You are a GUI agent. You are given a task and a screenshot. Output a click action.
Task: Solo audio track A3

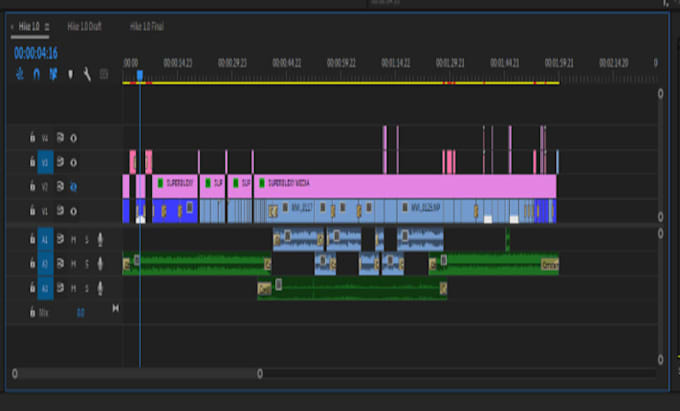pos(87,289)
